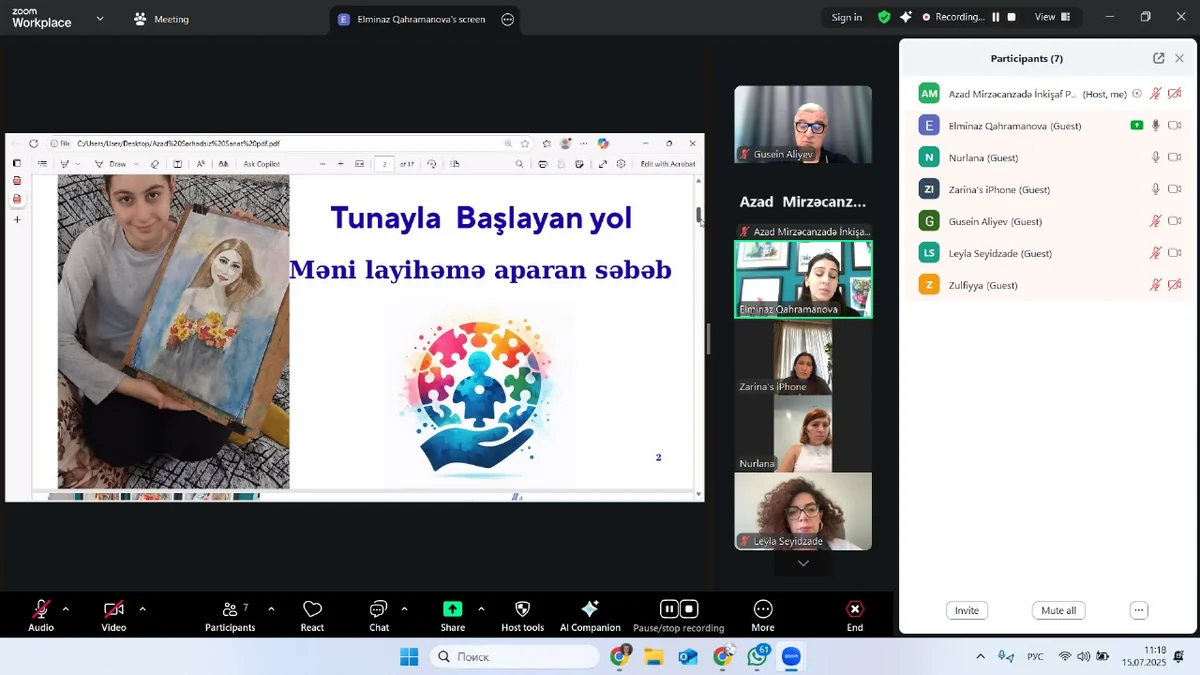Expand participants options arrow

pos(271,609)
